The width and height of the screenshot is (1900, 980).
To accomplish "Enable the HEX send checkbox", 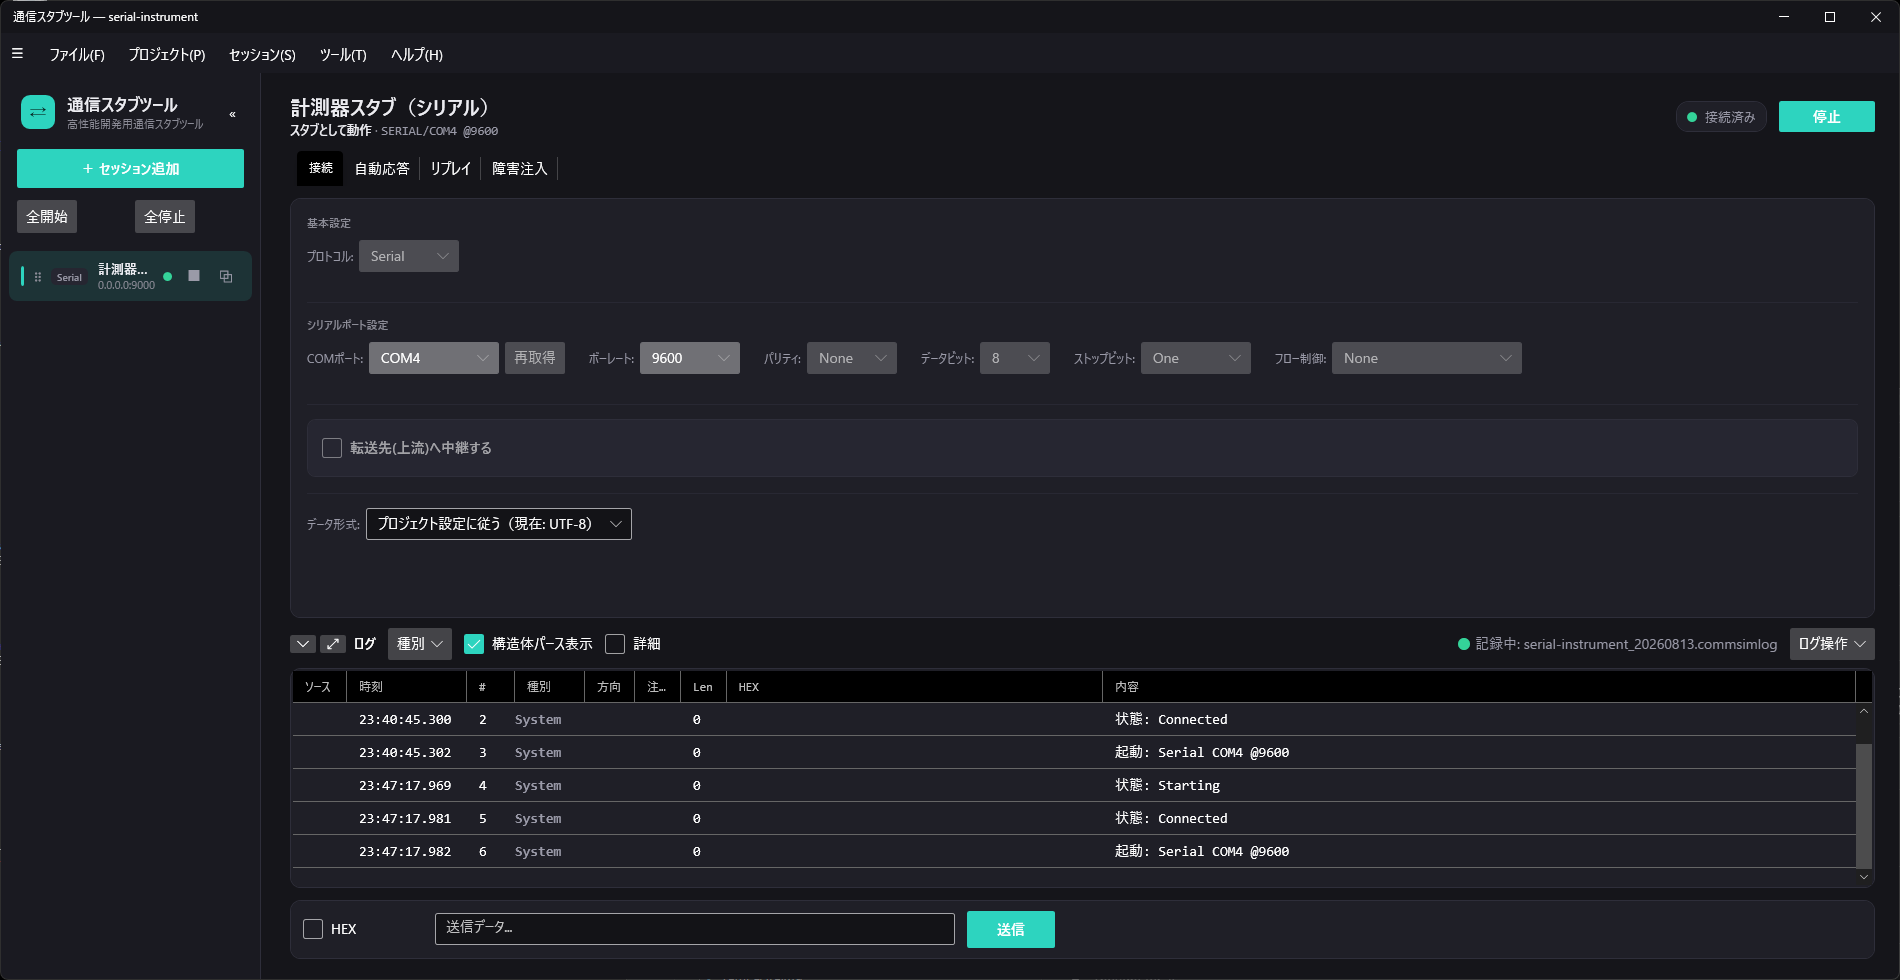I will tap(313, 929).
